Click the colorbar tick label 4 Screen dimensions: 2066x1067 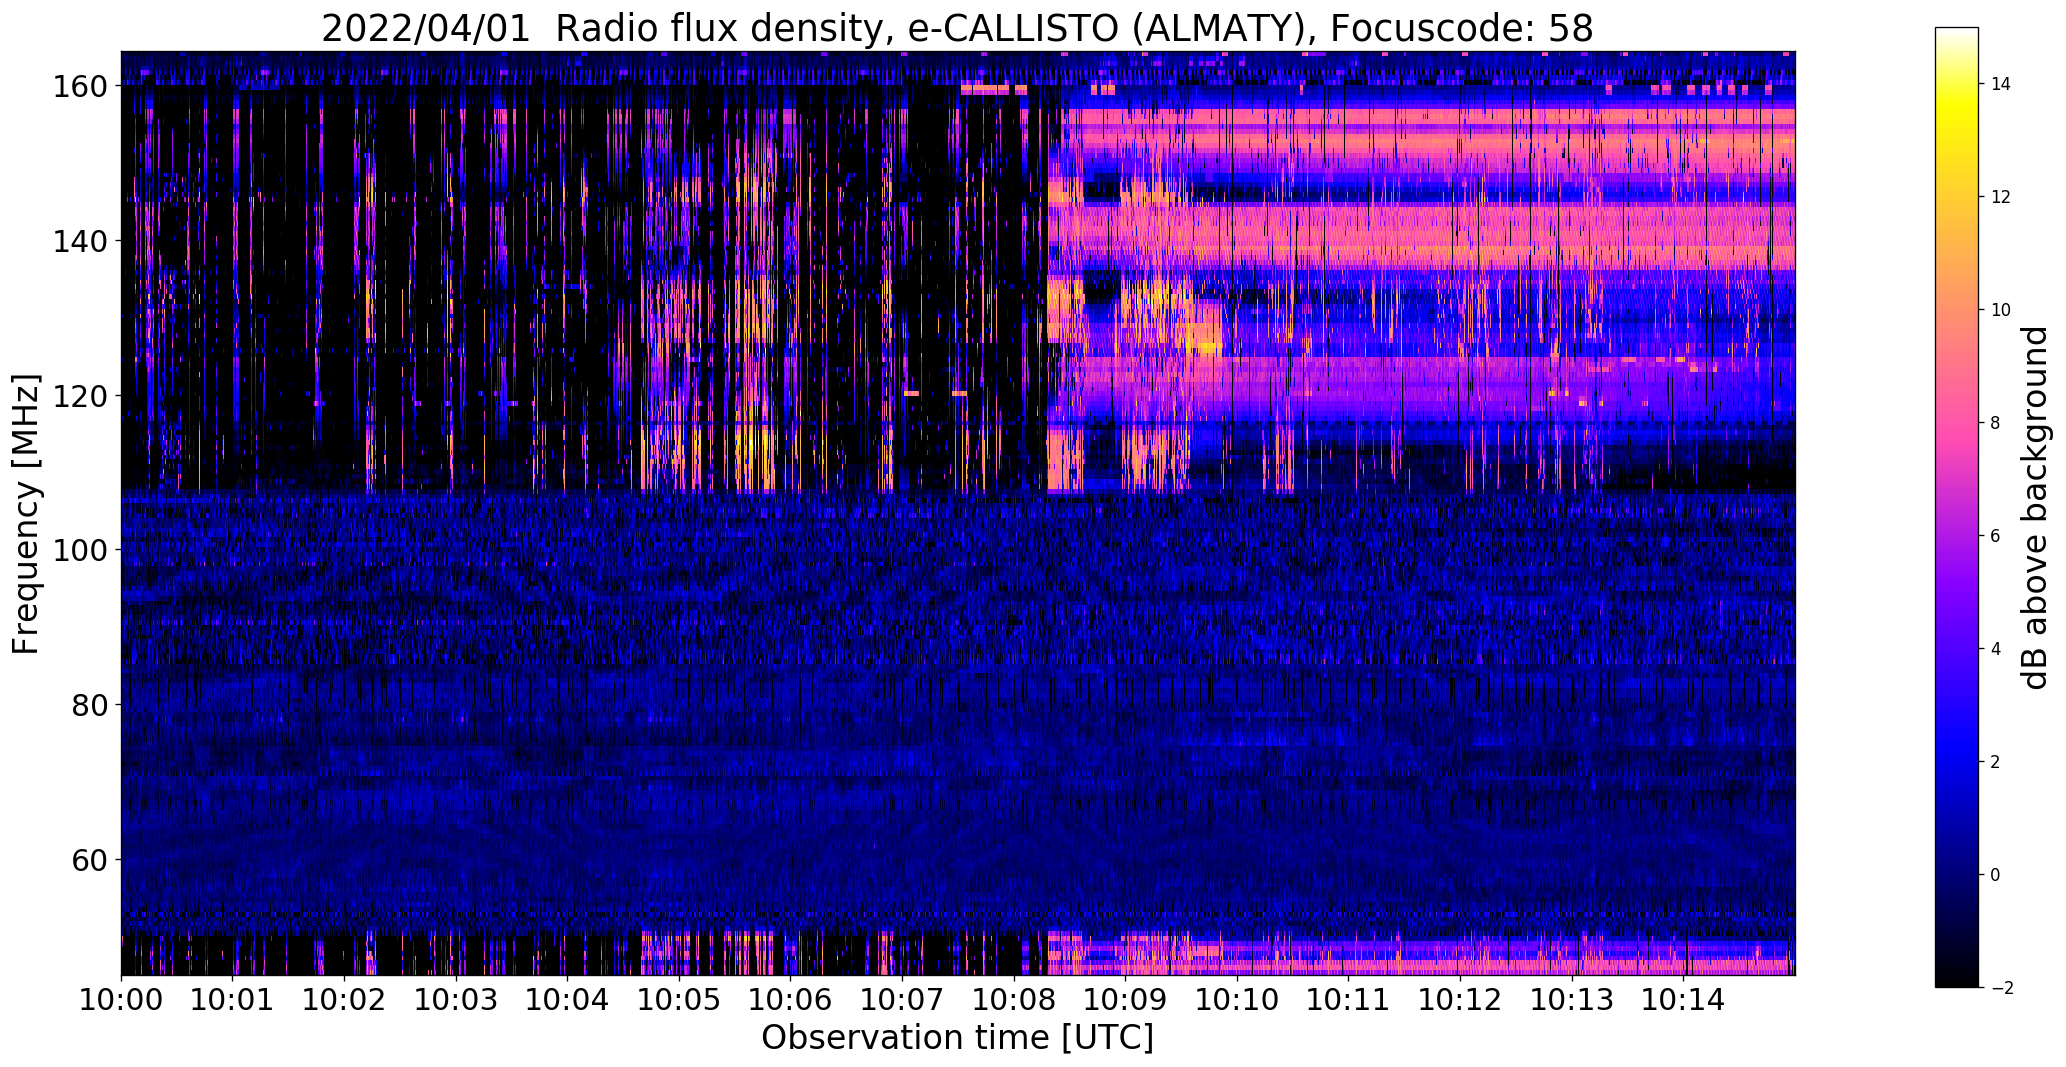tap(1996, 649)
